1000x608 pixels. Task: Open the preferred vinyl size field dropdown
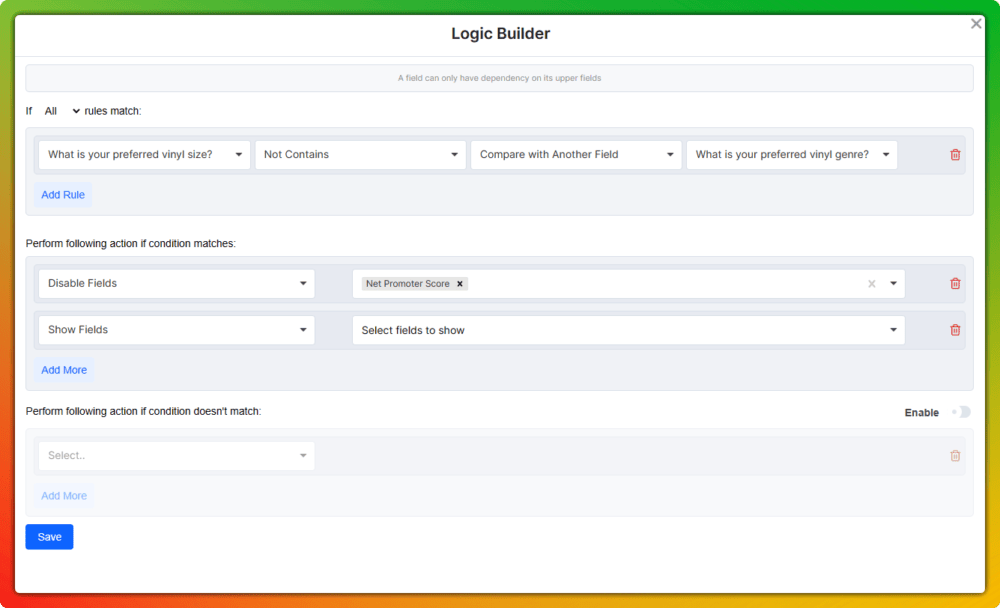click(144, 155)
